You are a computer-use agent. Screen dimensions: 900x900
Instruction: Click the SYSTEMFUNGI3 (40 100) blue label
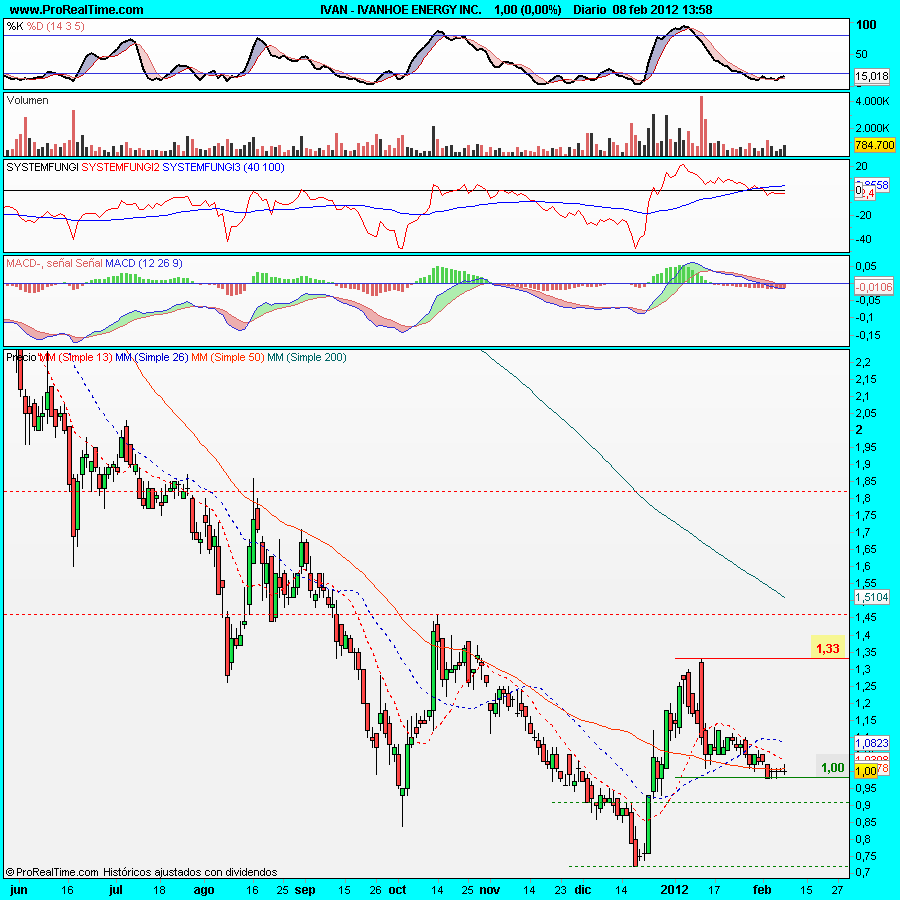tap(223, 167)
